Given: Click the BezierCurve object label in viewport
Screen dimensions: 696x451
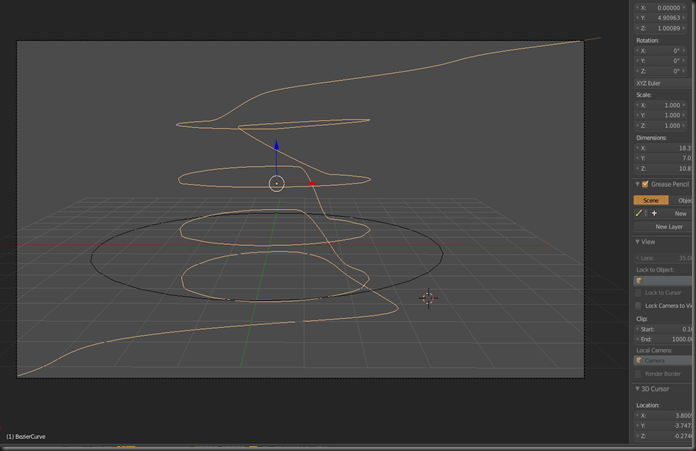Looking at the screenshot, I should [x=26, y=437].
